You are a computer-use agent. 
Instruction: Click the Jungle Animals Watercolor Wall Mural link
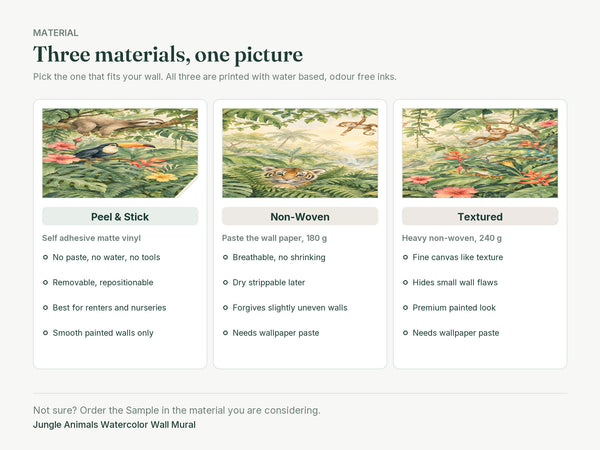[x=114, y=425]
